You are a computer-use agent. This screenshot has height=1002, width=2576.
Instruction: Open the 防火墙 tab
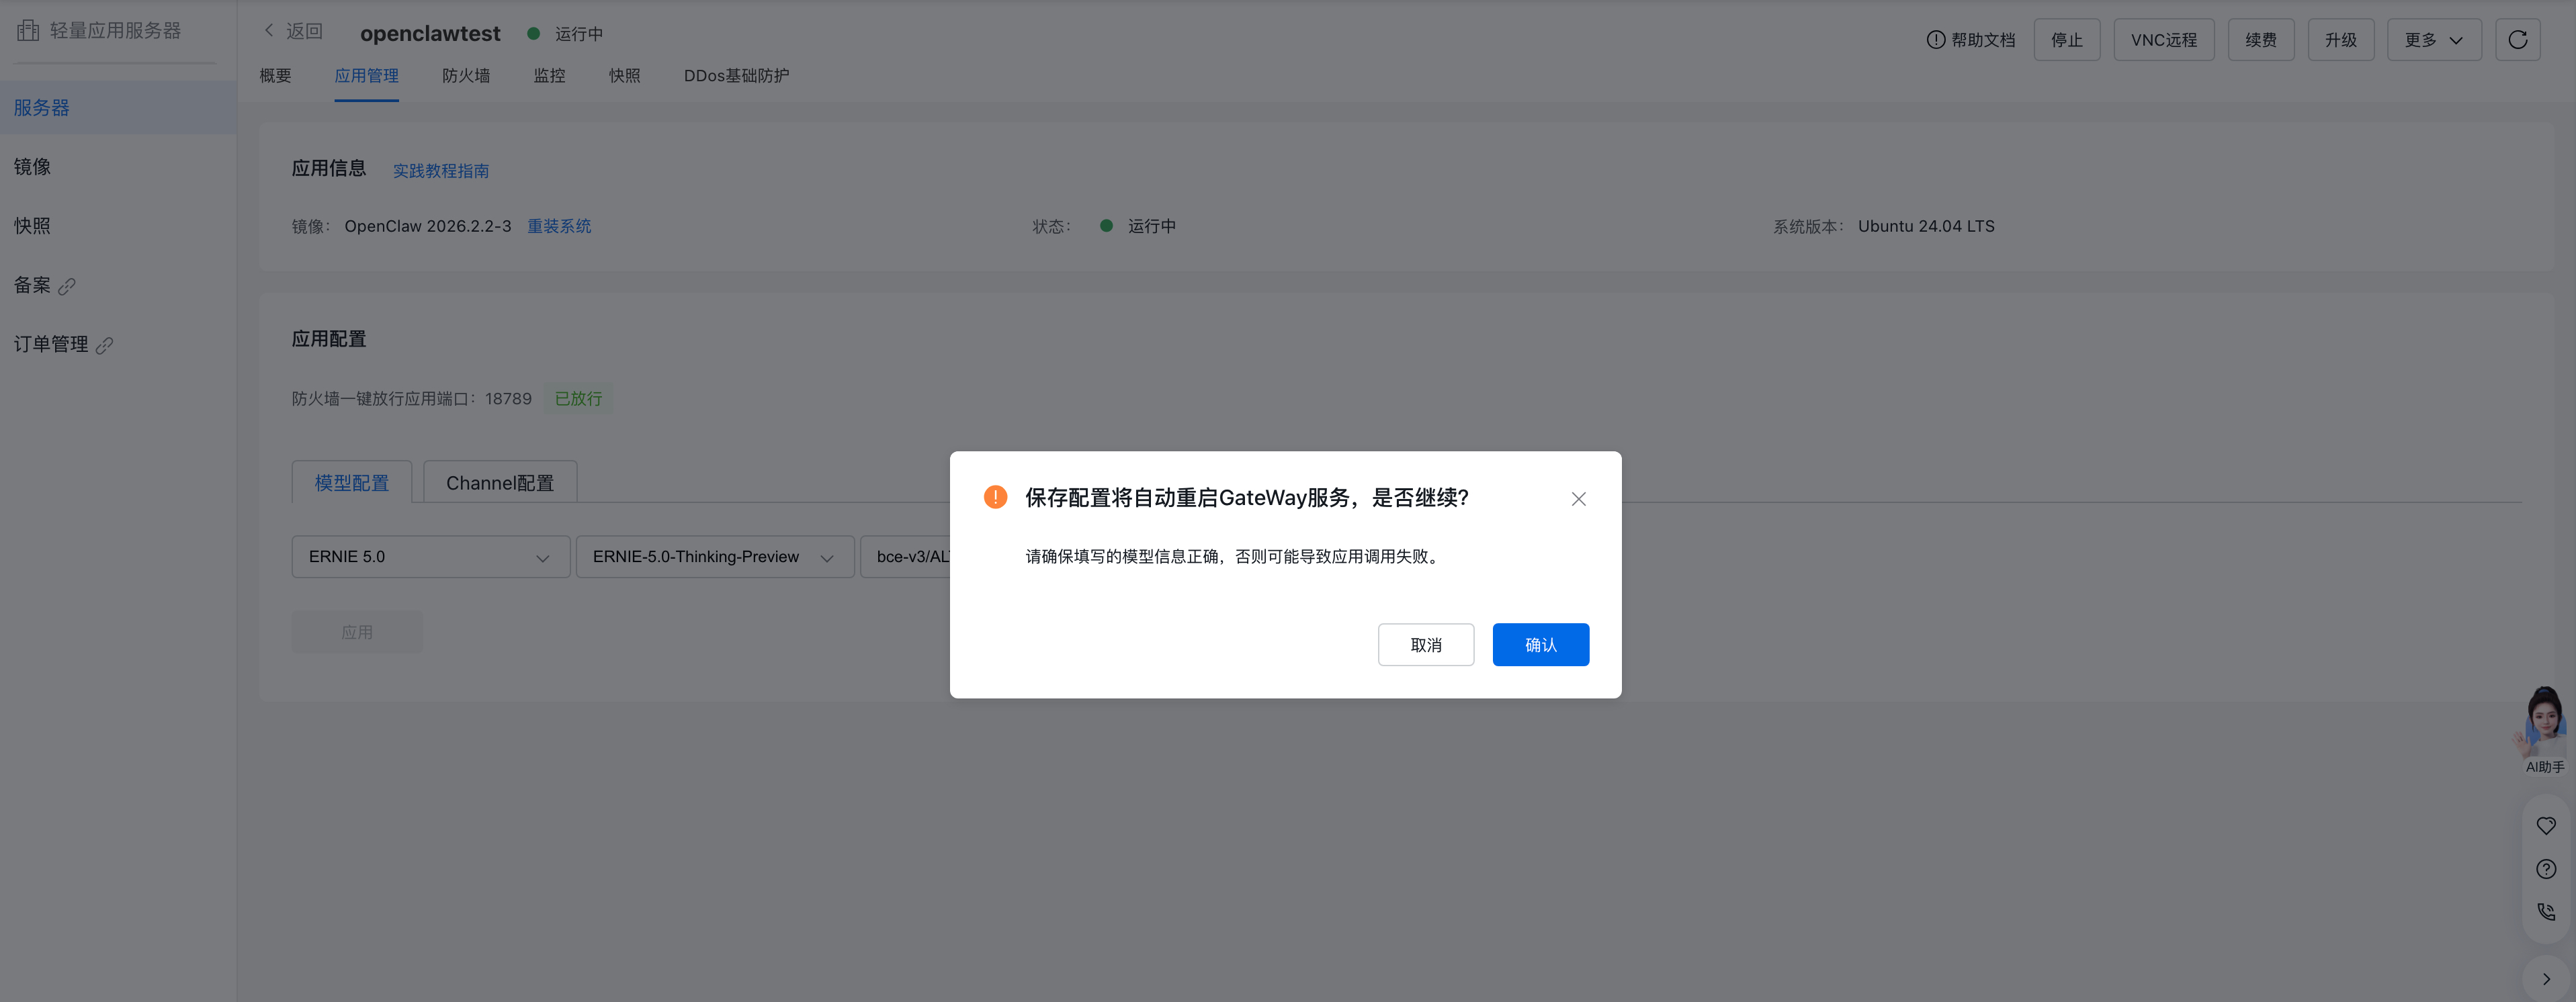pyautogui.click(x=466, y=76)
